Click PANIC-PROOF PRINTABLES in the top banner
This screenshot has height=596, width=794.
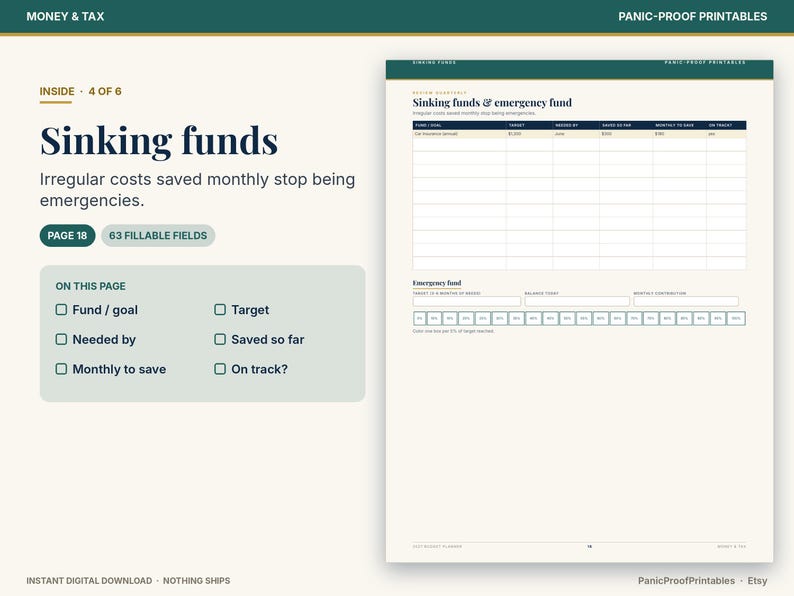tap(692, 16)
